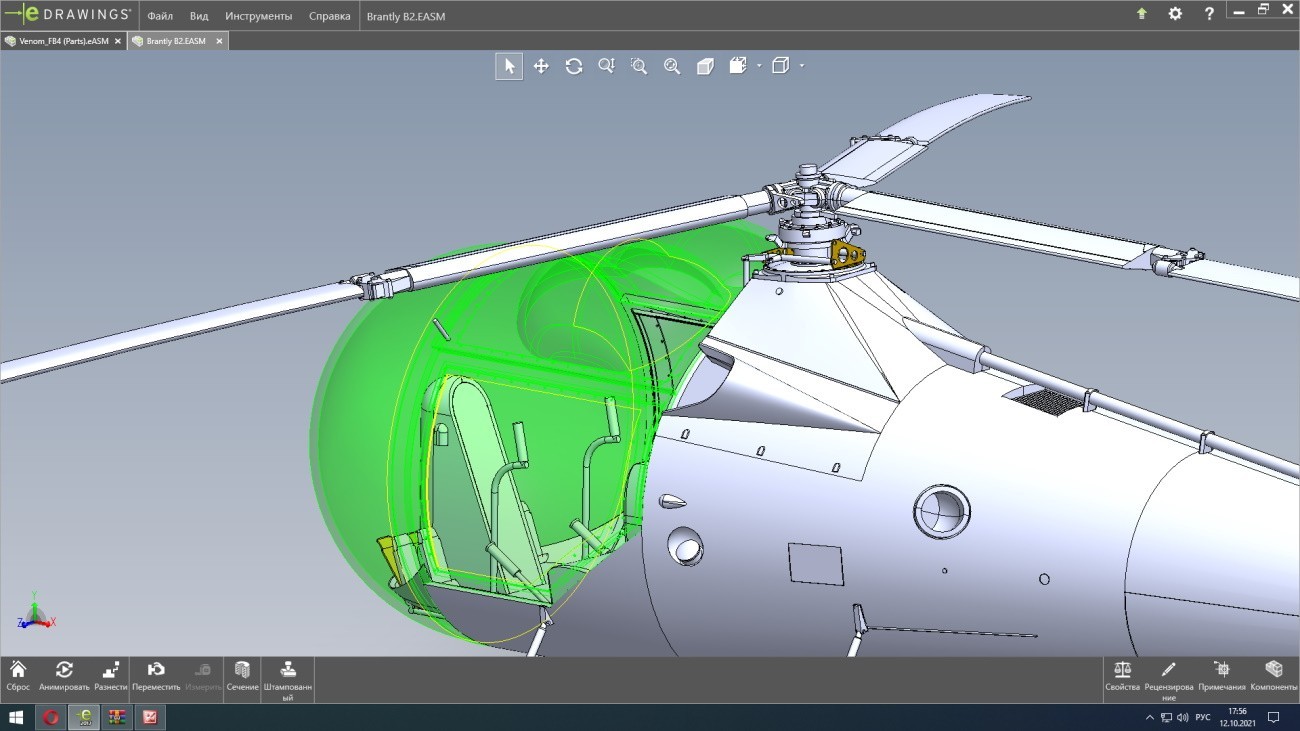Activate the Pan tool

click(541, 66)
